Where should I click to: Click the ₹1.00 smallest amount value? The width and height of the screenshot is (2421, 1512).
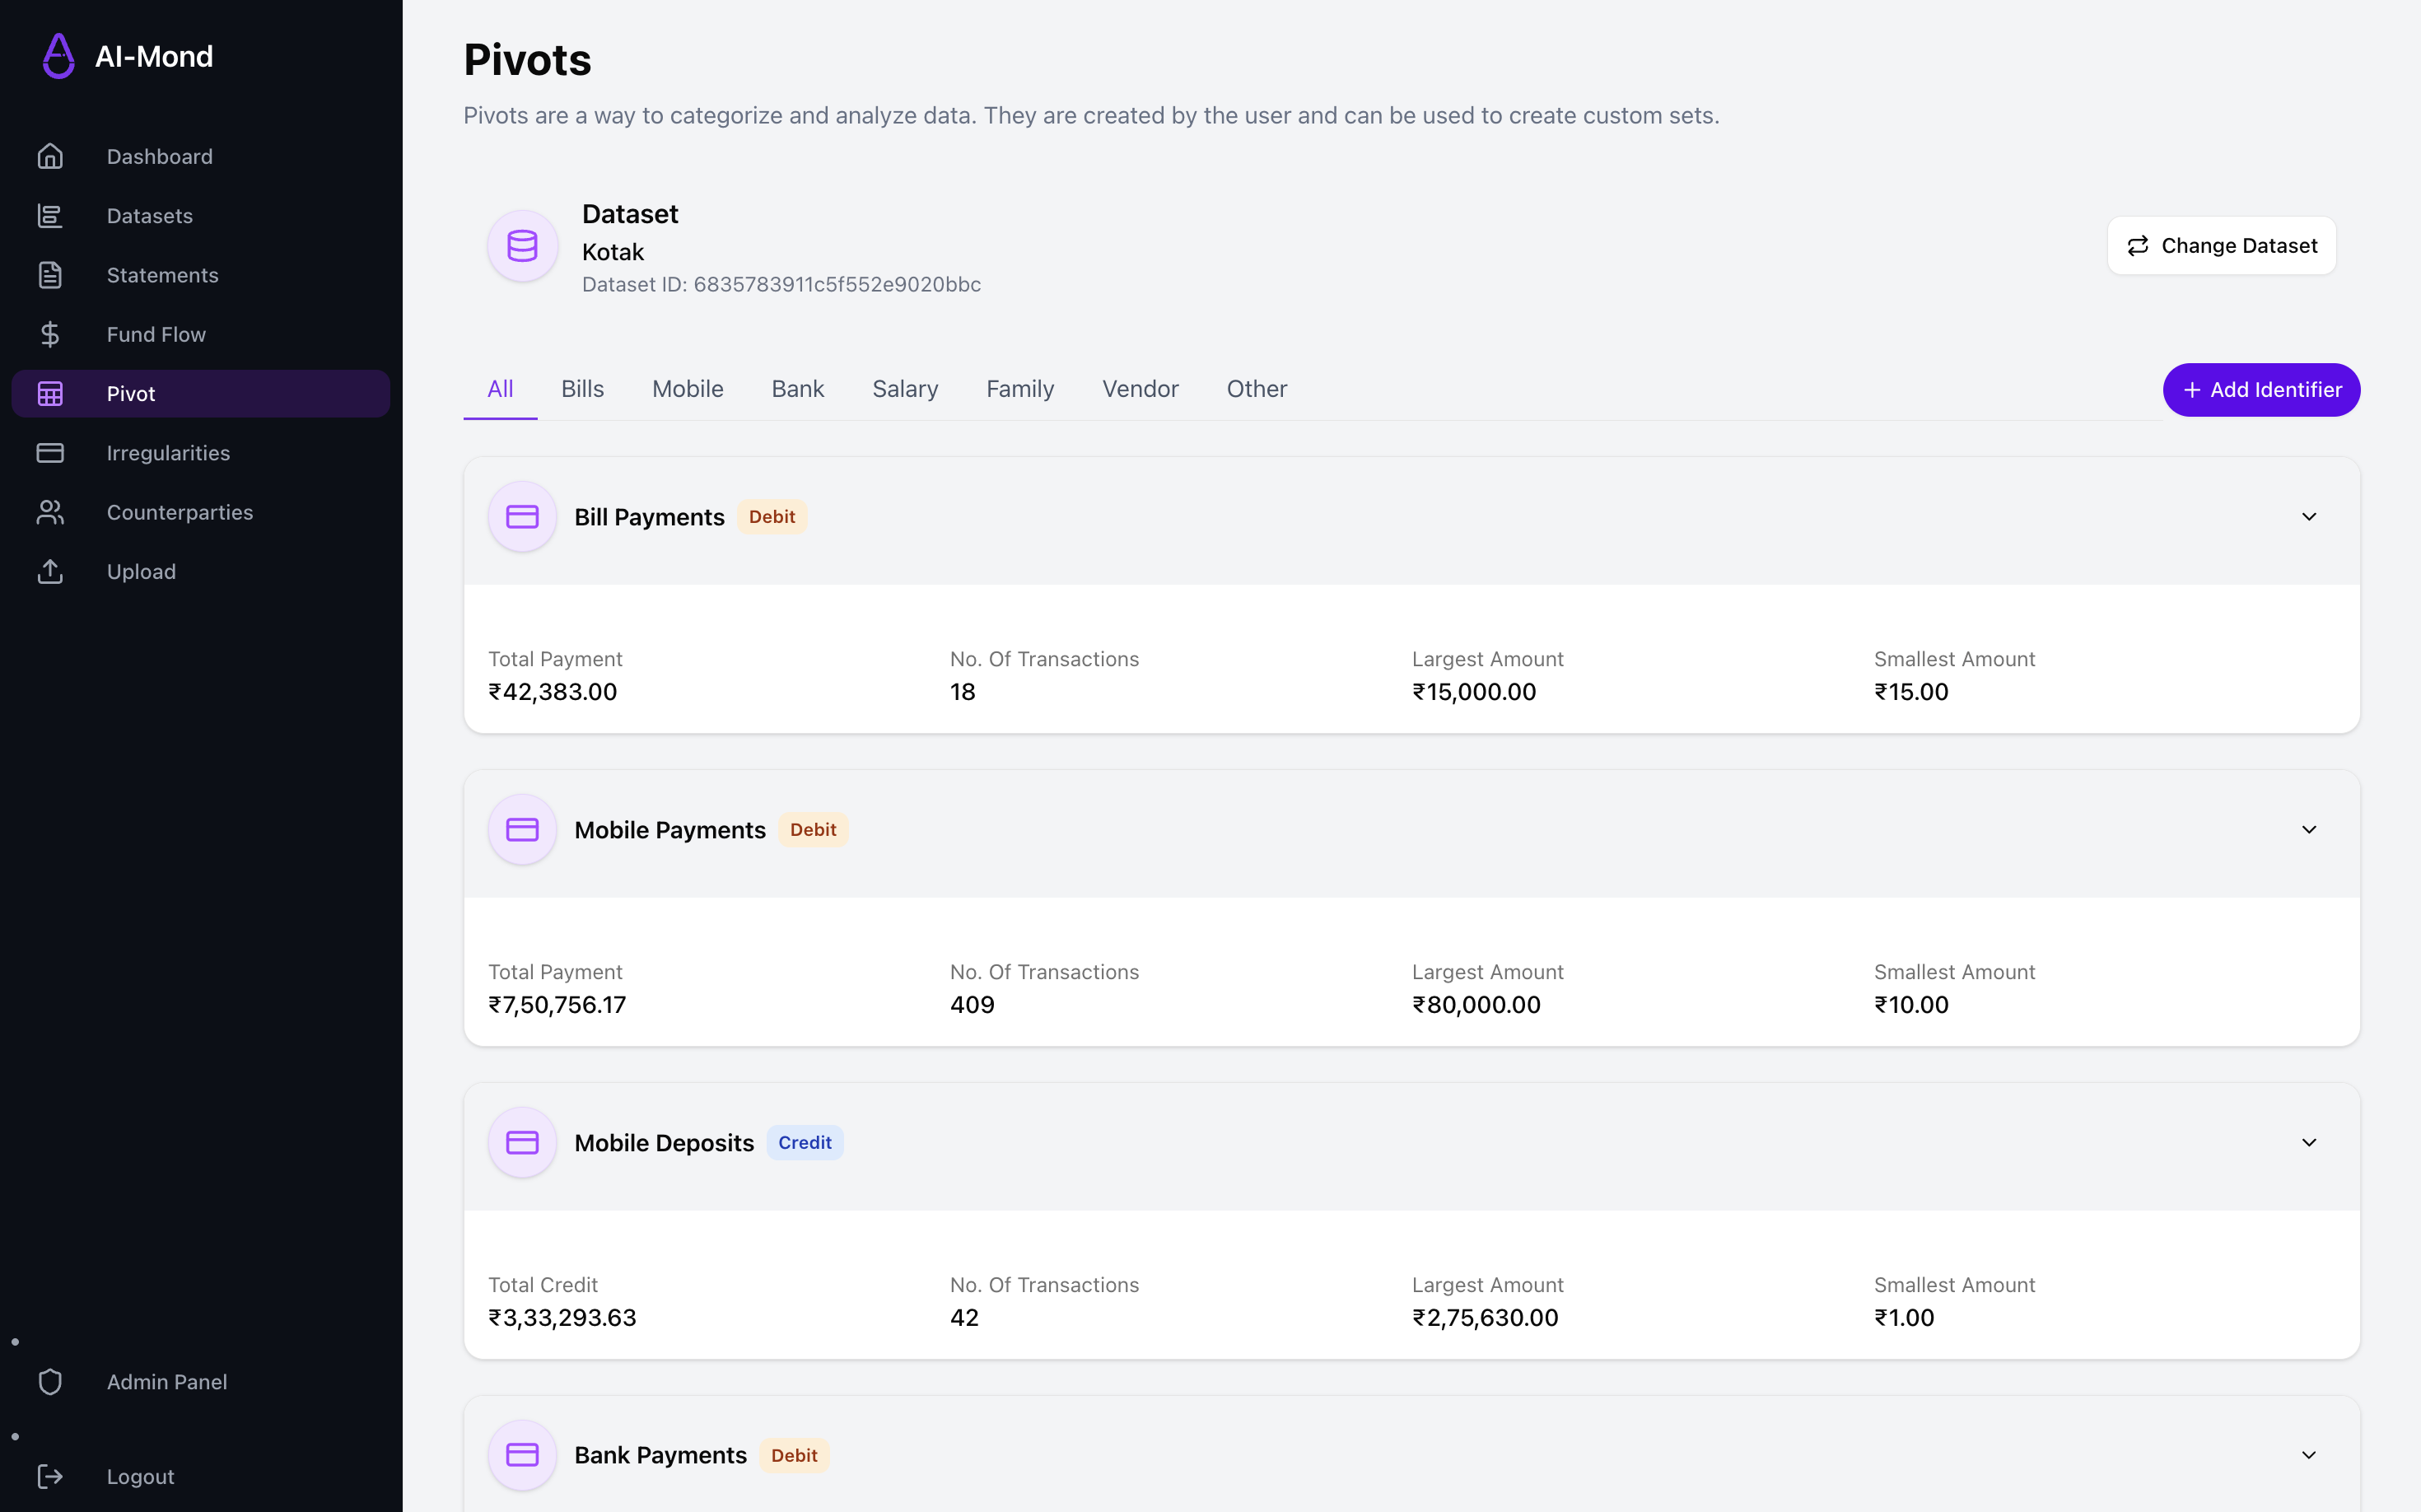point(1904,1317)
